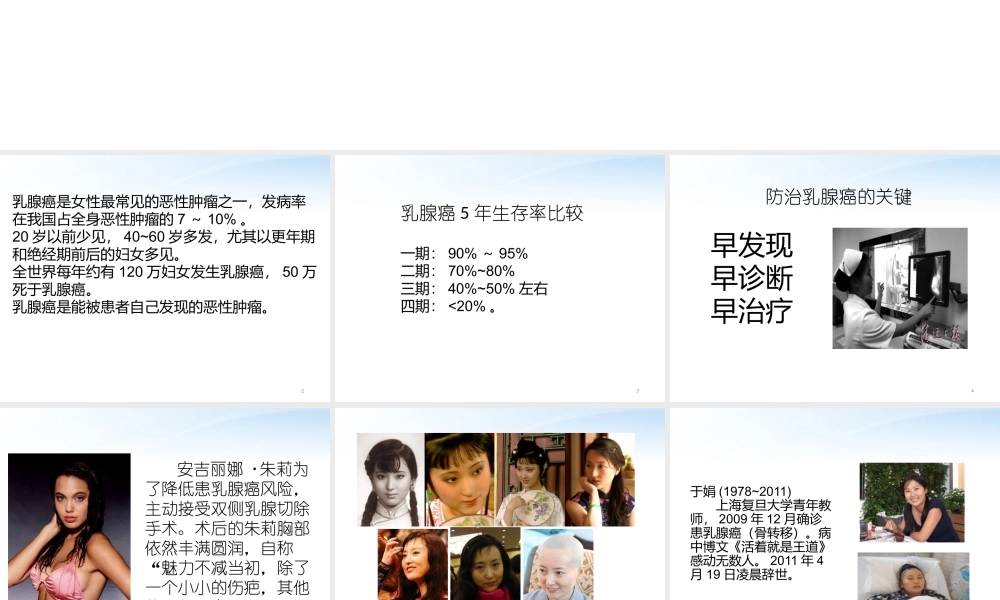The image size is (1000, 600).
Task: Select the nurse viewing mammogram photo
Action: (900, 288)
